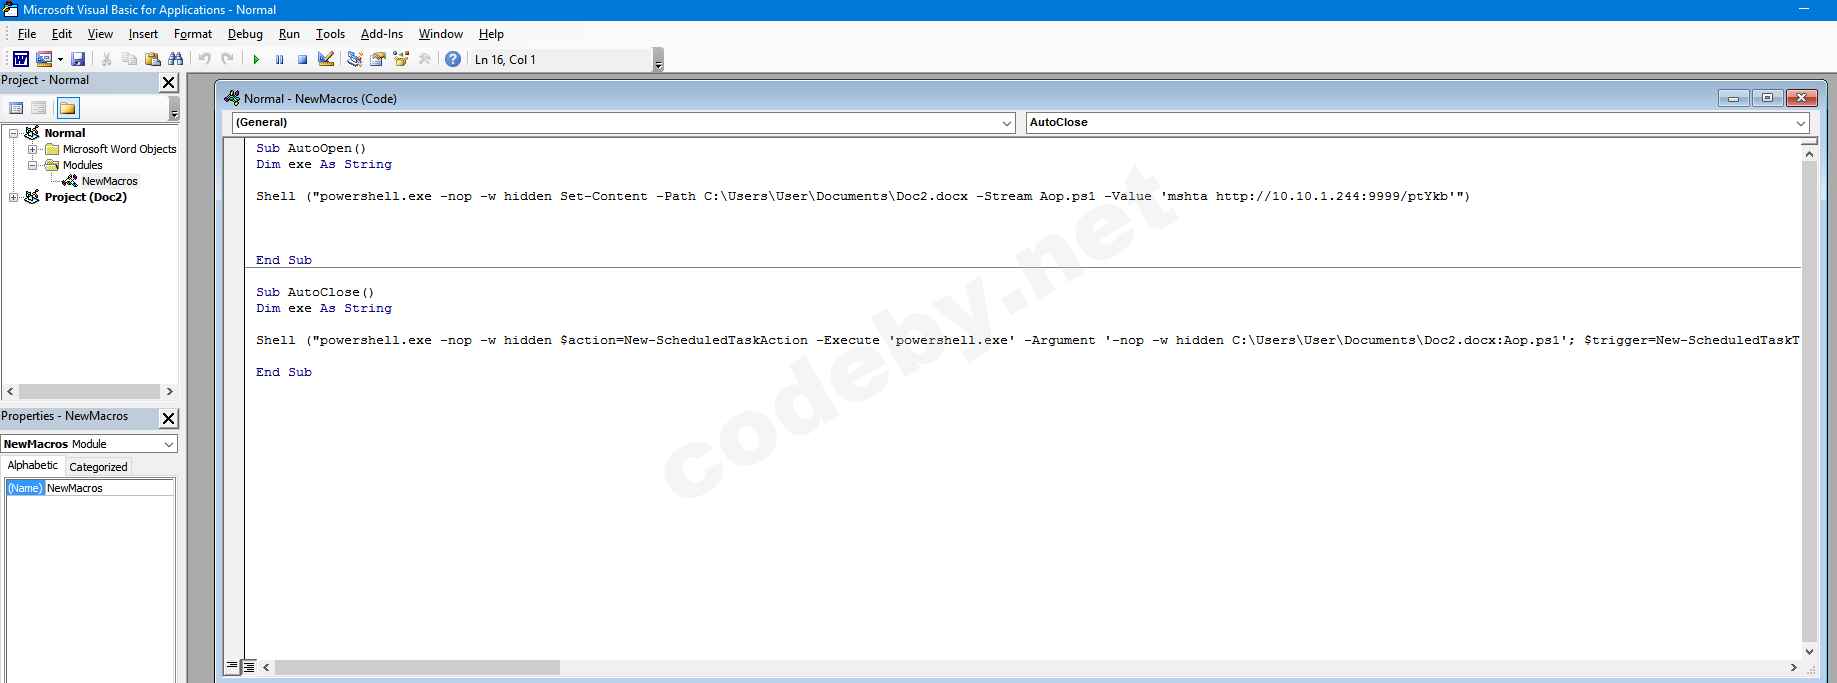Open the Object Browser toolbar icon

click(401, 59)
